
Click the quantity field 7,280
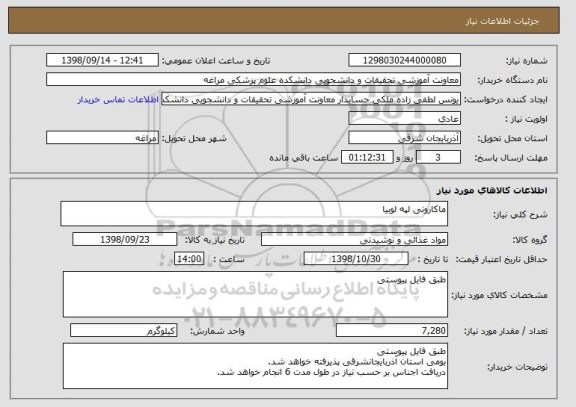392,331
